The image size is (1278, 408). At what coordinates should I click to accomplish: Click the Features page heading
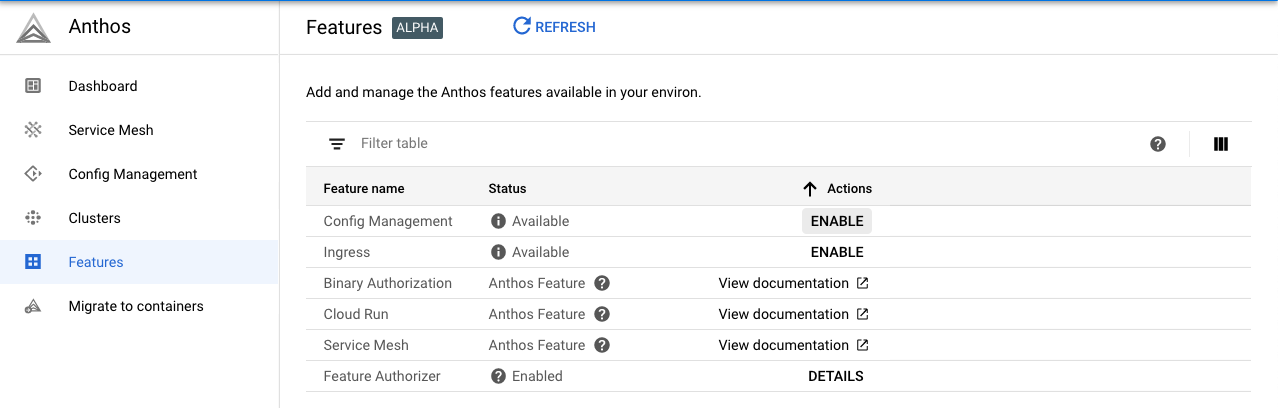click(344, 27)
